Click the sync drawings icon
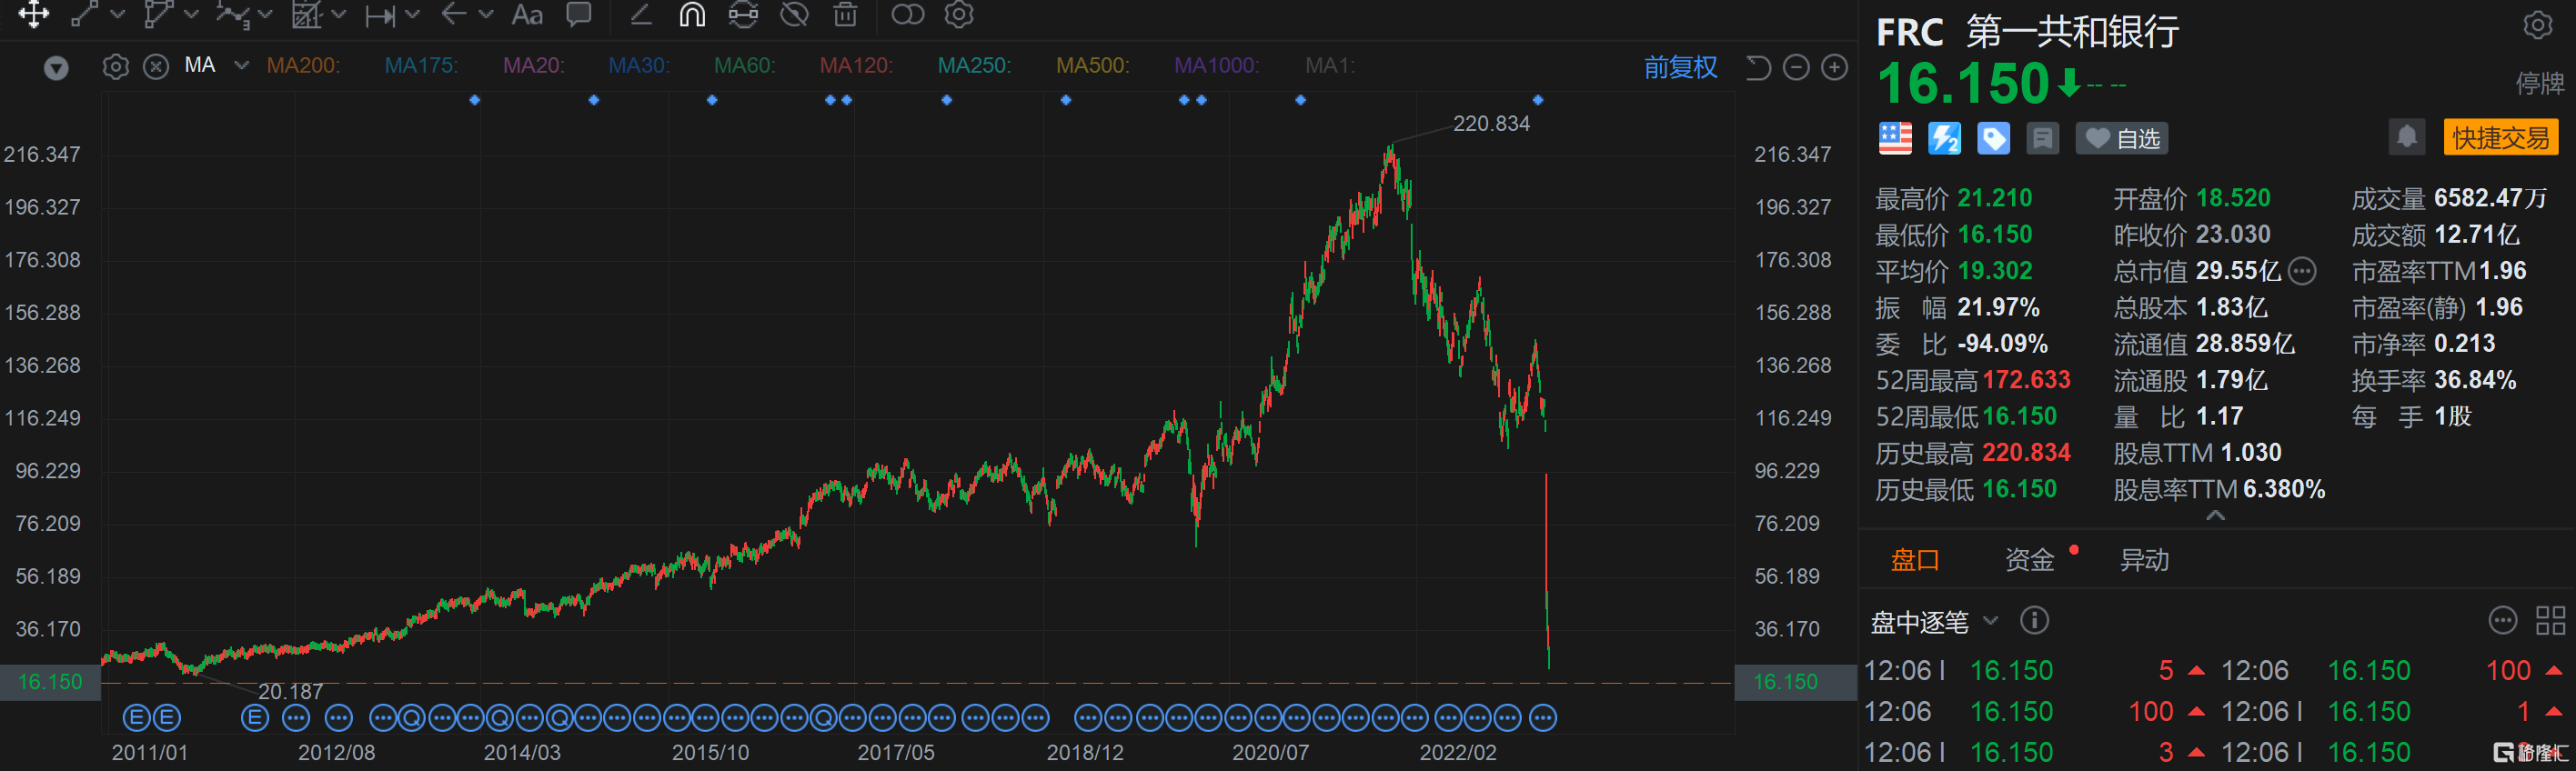 (x=743, y=14)
